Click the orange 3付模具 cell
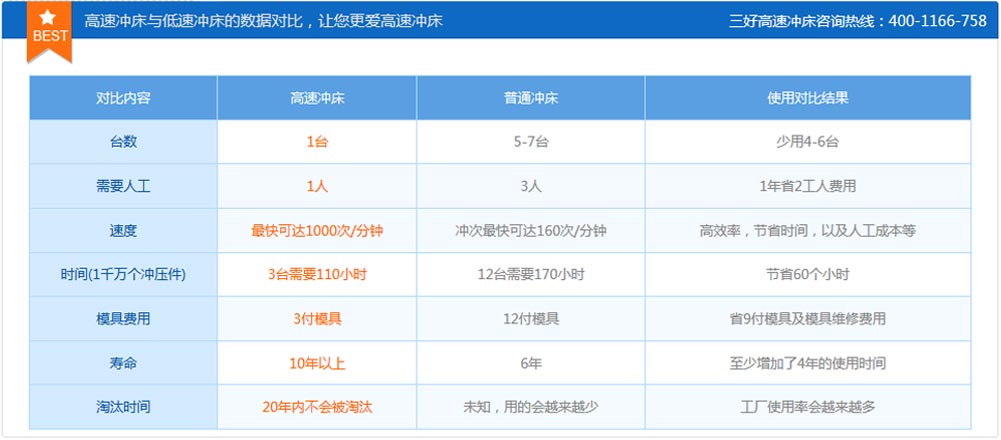The image size is (1001, 440). pos(317,319)
